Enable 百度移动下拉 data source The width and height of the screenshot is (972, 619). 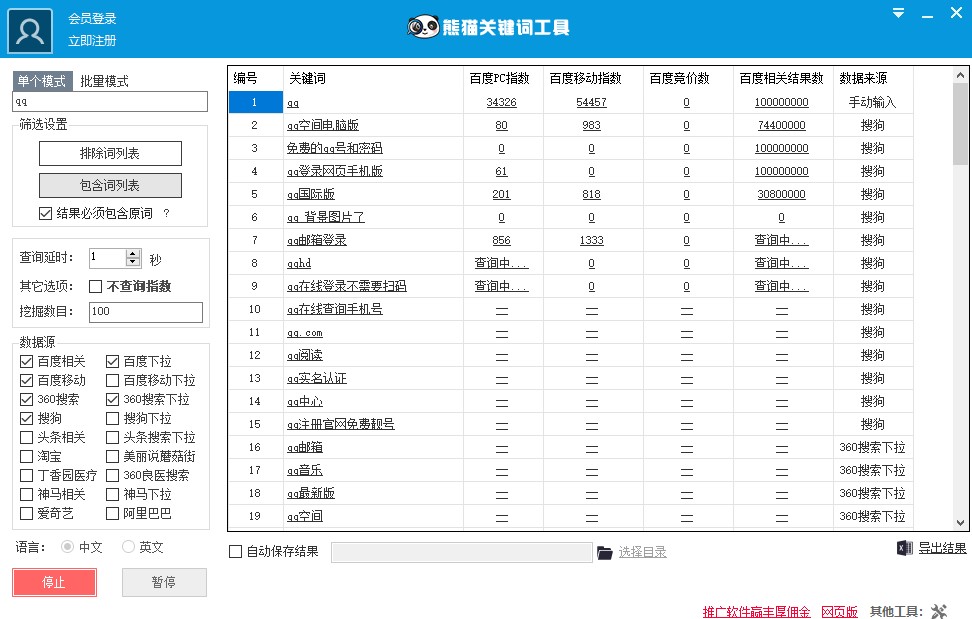pyautogui.click(x=112, y=380)
